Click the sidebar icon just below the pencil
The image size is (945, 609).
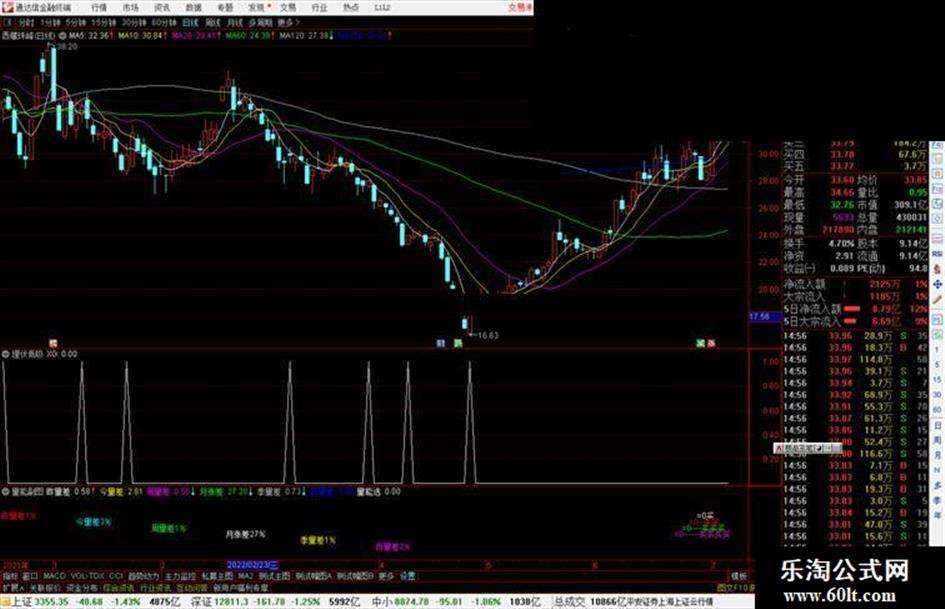[937, 320]
